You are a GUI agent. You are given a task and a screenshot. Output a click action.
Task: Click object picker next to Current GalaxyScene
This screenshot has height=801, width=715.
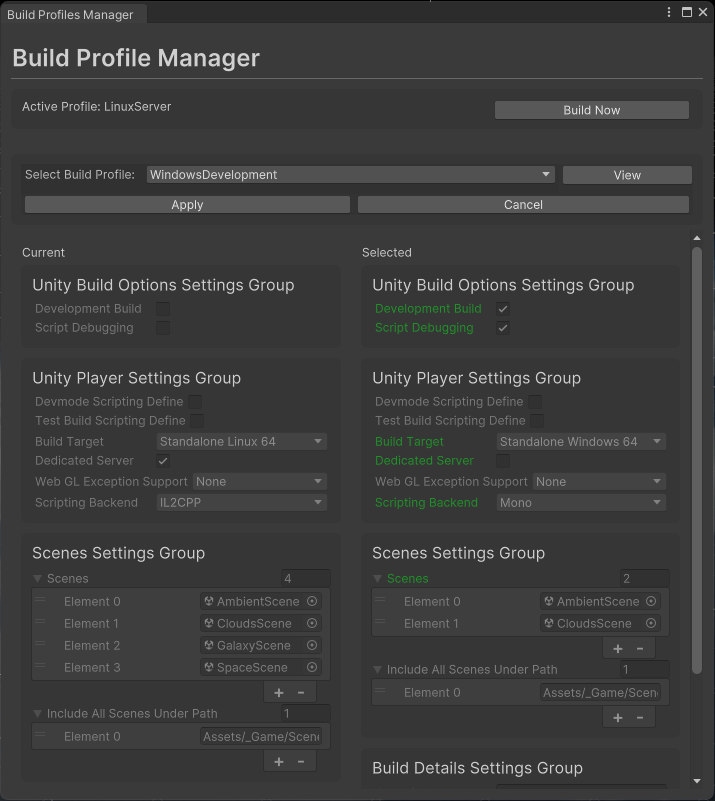(x=312, y=645)
